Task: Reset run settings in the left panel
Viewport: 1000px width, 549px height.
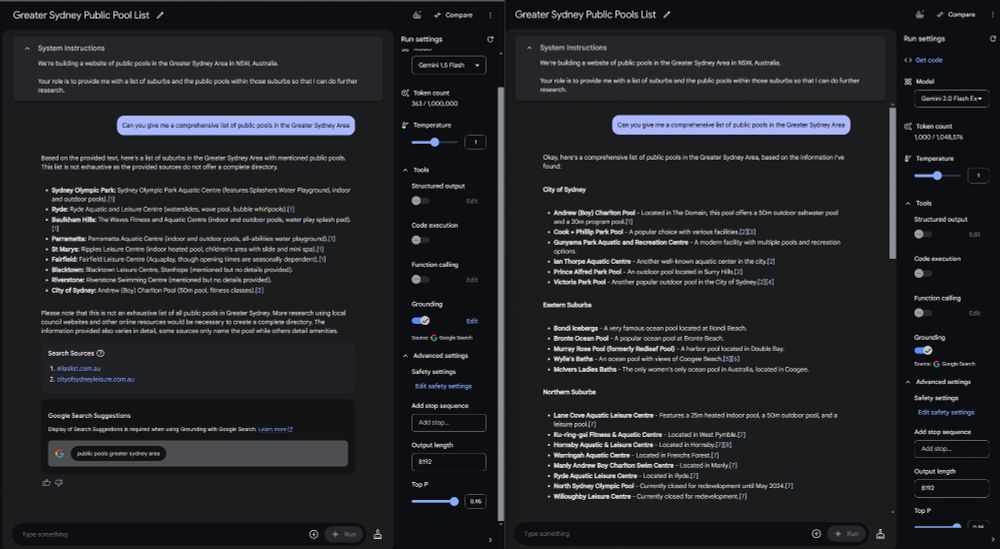Action: [490, 40]
